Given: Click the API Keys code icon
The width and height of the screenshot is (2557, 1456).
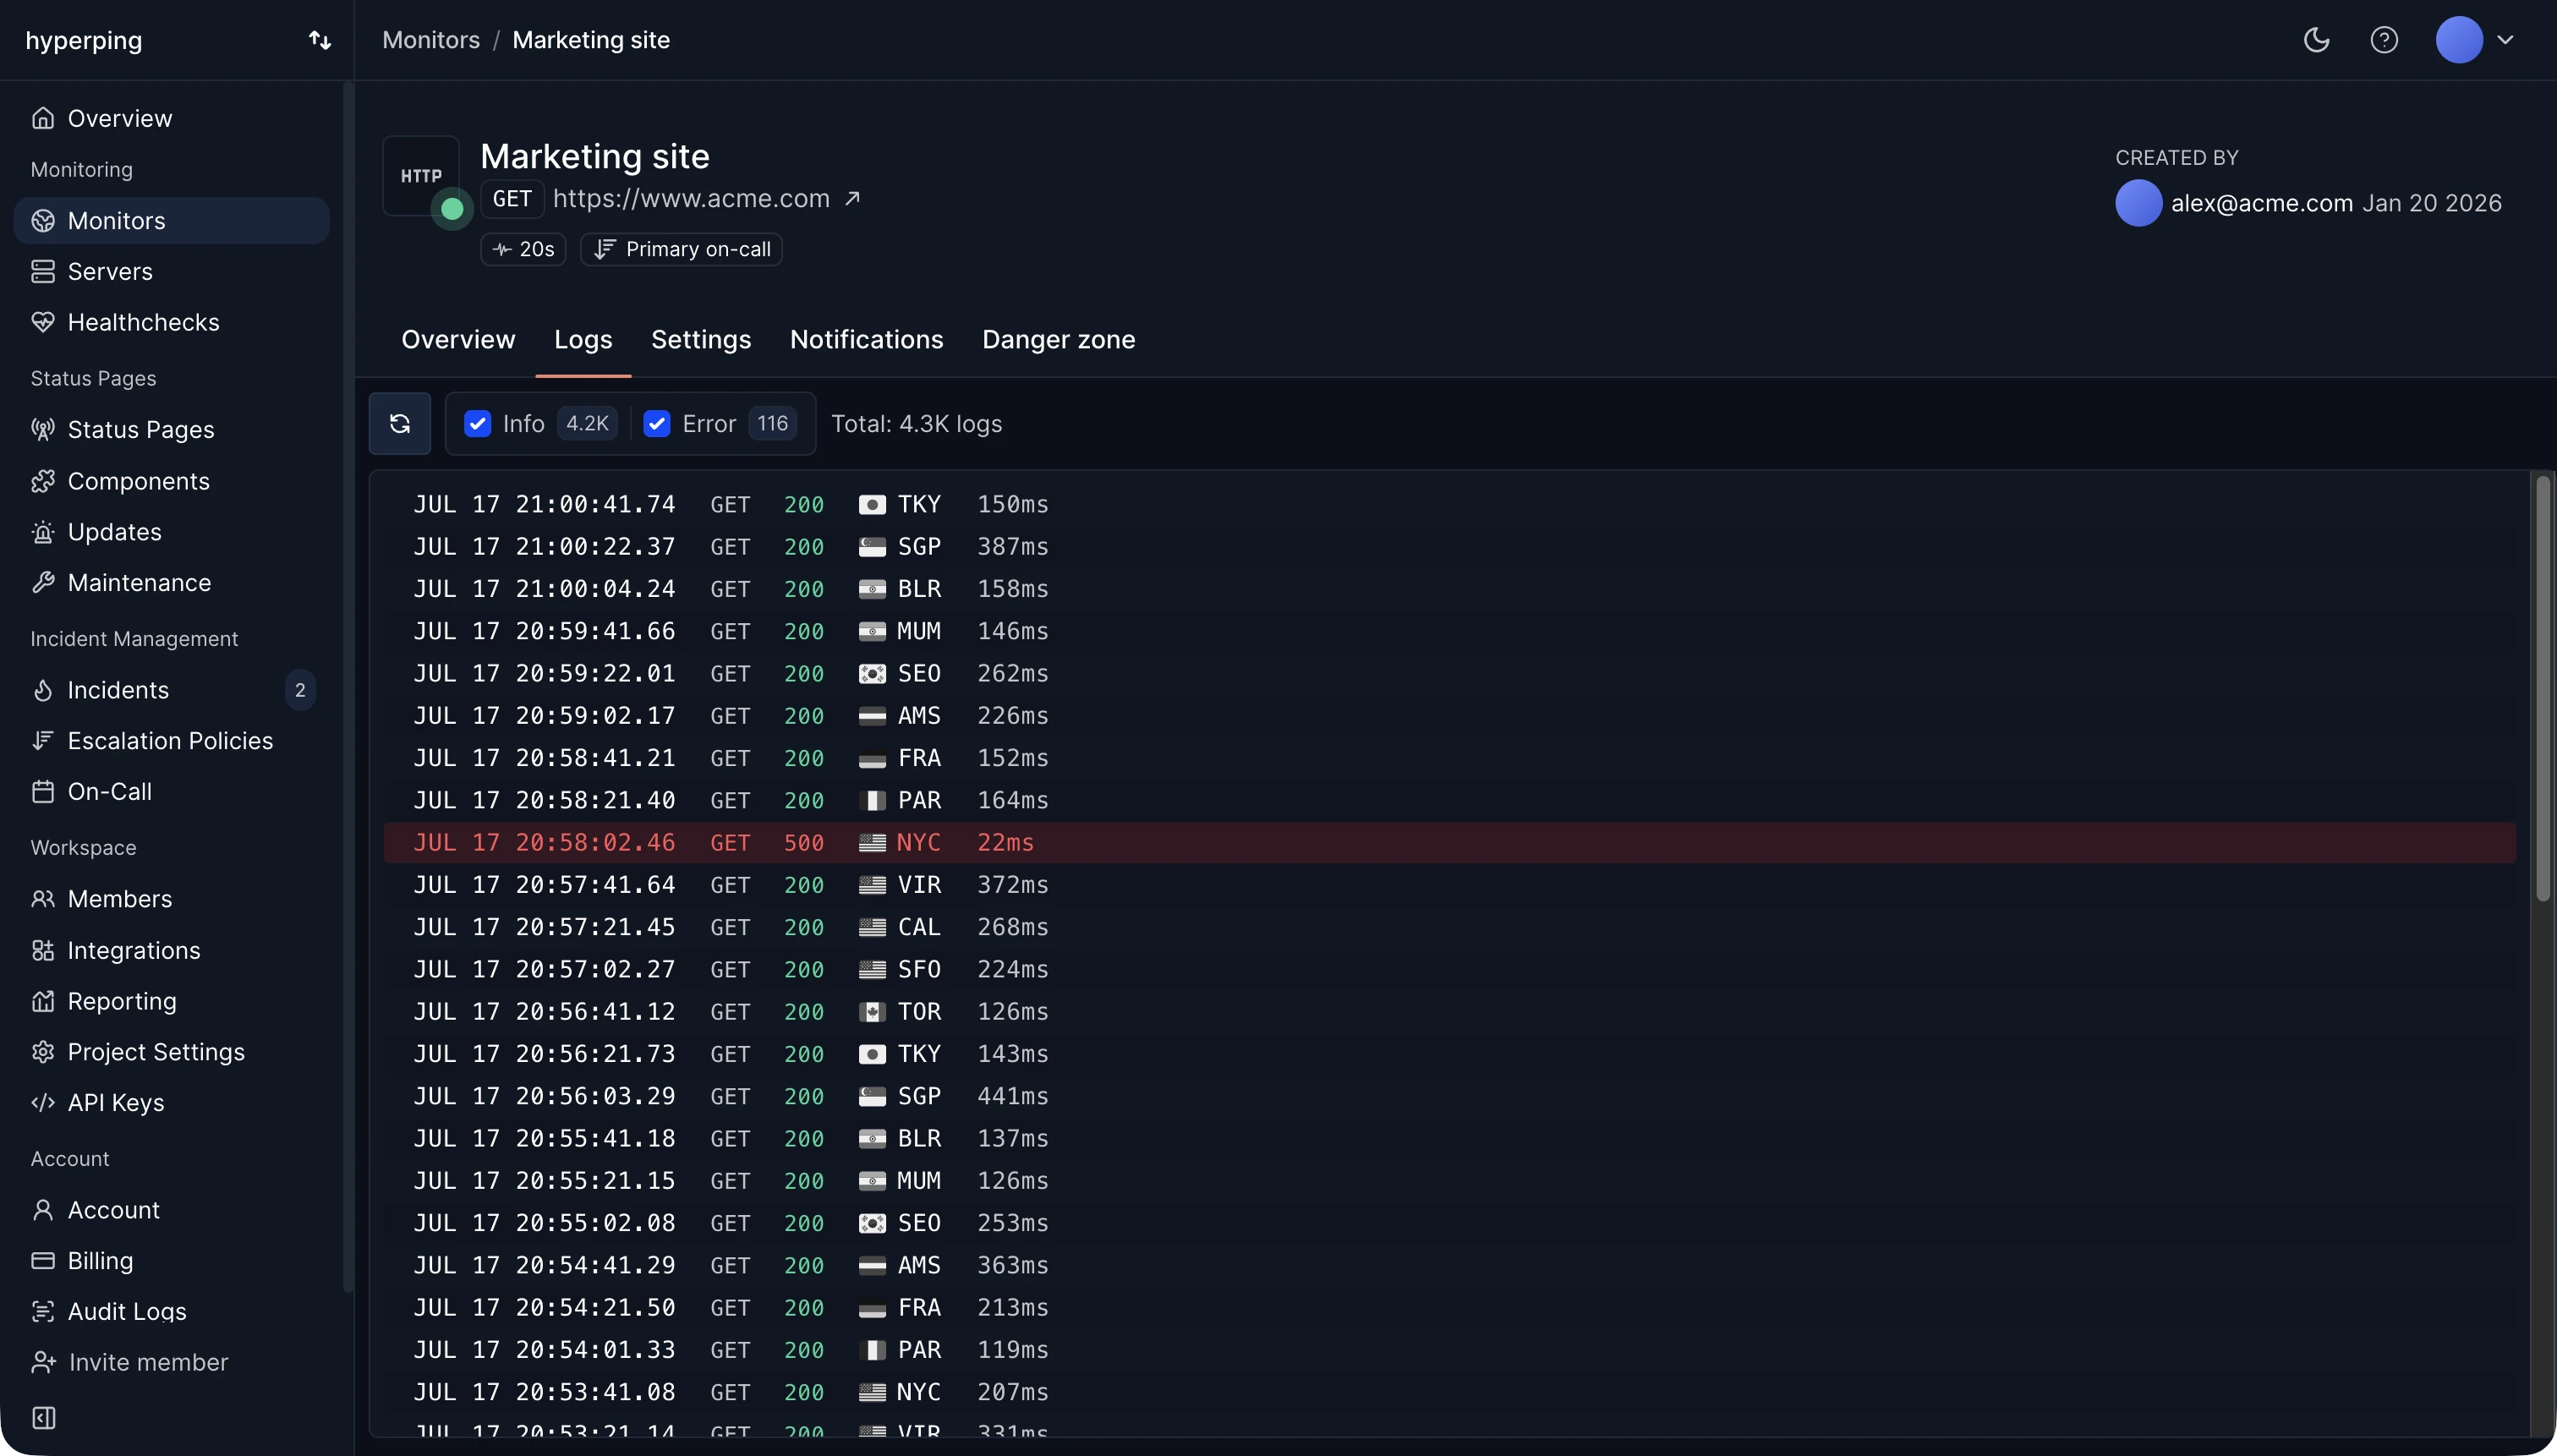Looking at the screenshot, I should click(x=43, y=1102).
